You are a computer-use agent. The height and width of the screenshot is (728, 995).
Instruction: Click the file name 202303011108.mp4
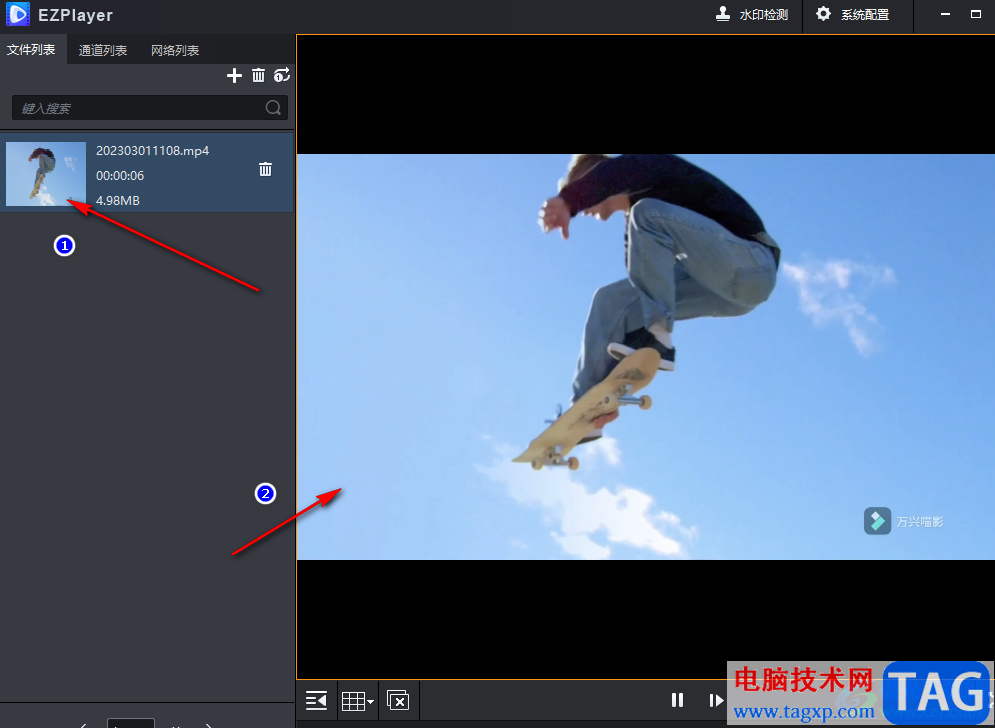click(x=152, y=150)
